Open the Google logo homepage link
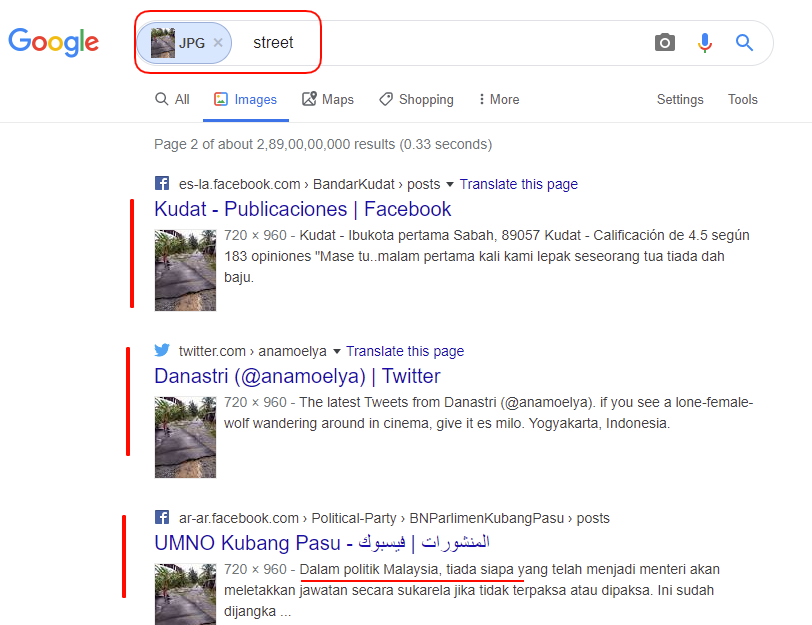The width and height of the screenshot is (812, 625). (x=53, y=42)
